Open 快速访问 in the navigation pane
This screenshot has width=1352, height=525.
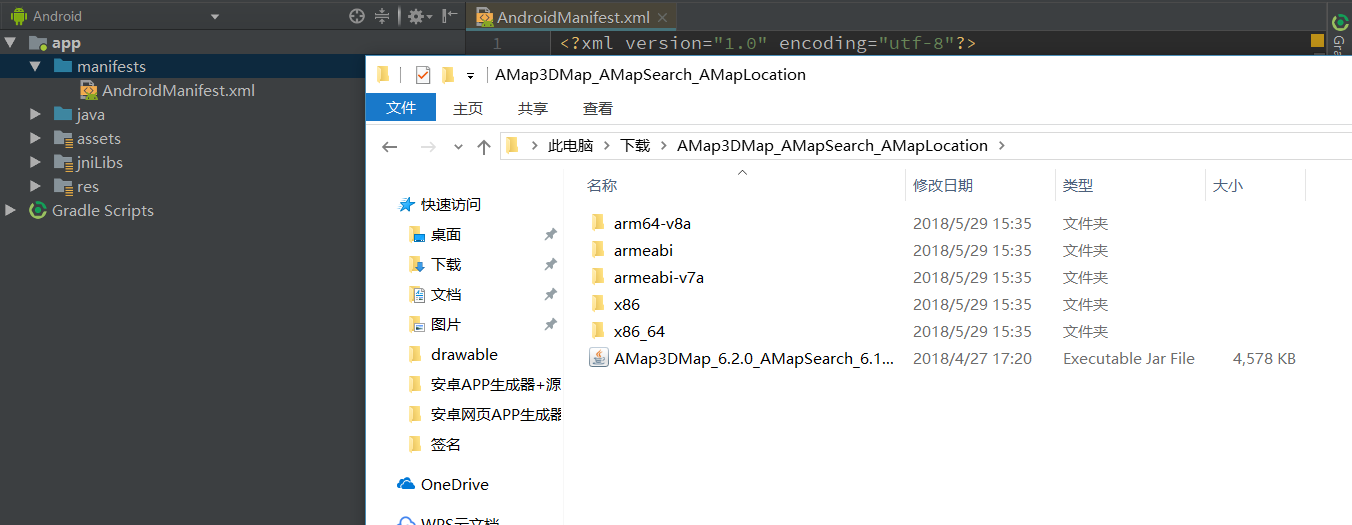tap(451, 204)
